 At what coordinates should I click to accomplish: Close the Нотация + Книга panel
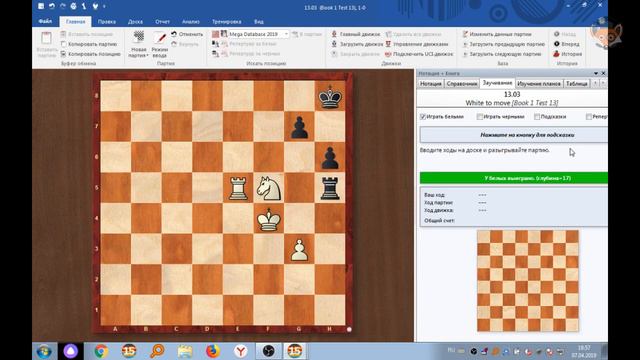(603, 73)
